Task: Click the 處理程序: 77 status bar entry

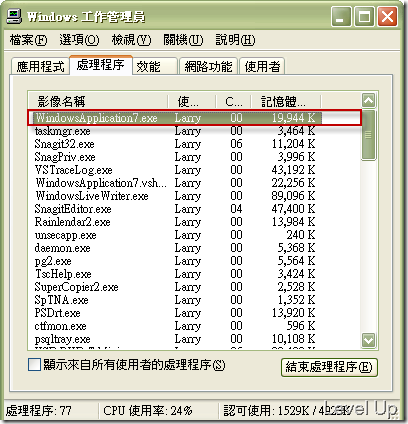Action: coord(39,410)
